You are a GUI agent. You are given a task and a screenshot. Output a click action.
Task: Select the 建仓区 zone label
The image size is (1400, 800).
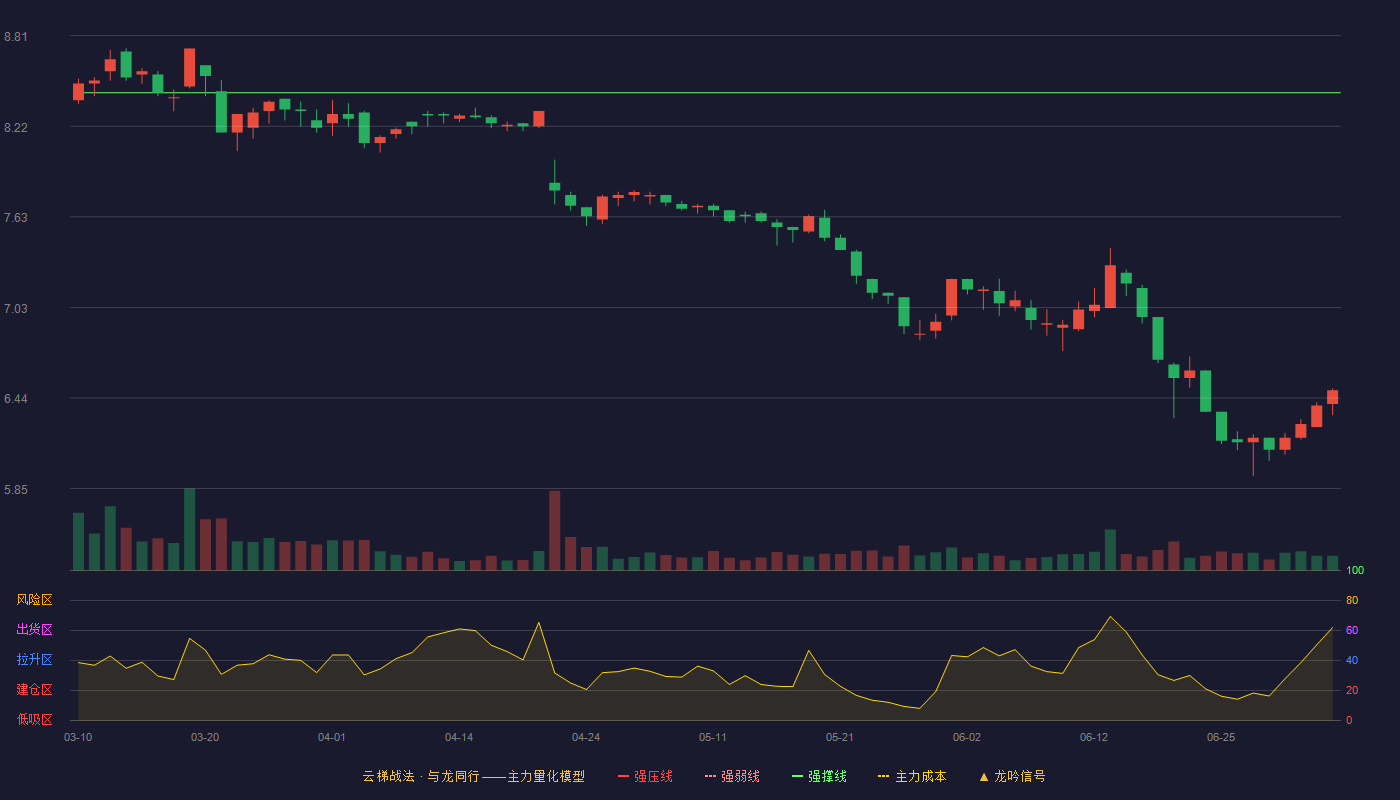[34, 690]
